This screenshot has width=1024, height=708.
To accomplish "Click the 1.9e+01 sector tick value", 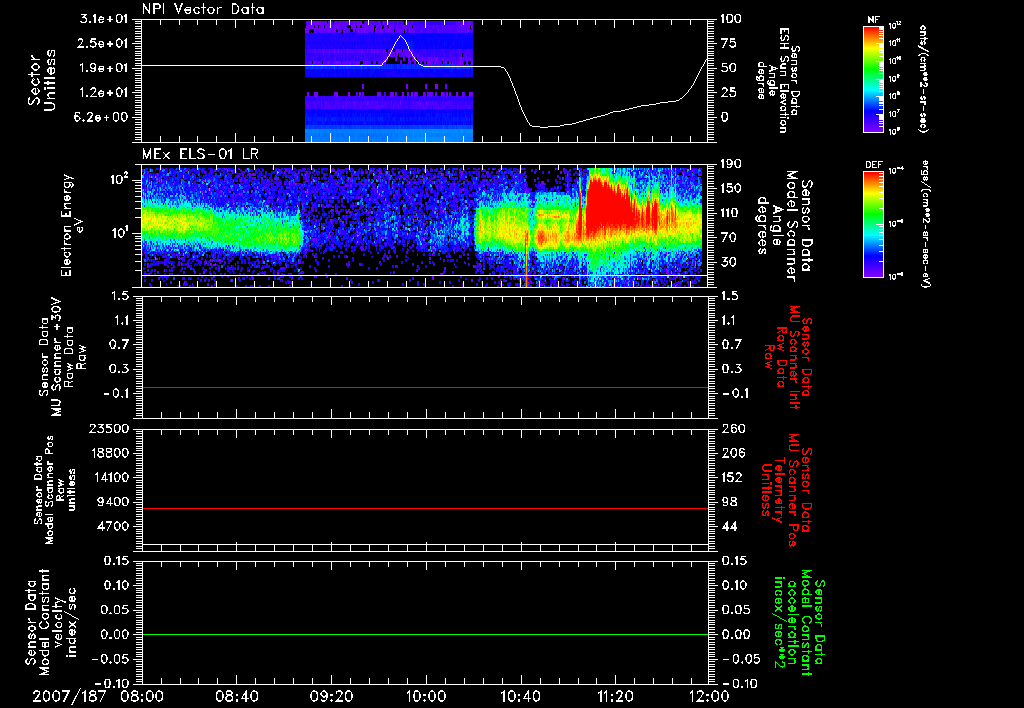I will click(104, 68).
